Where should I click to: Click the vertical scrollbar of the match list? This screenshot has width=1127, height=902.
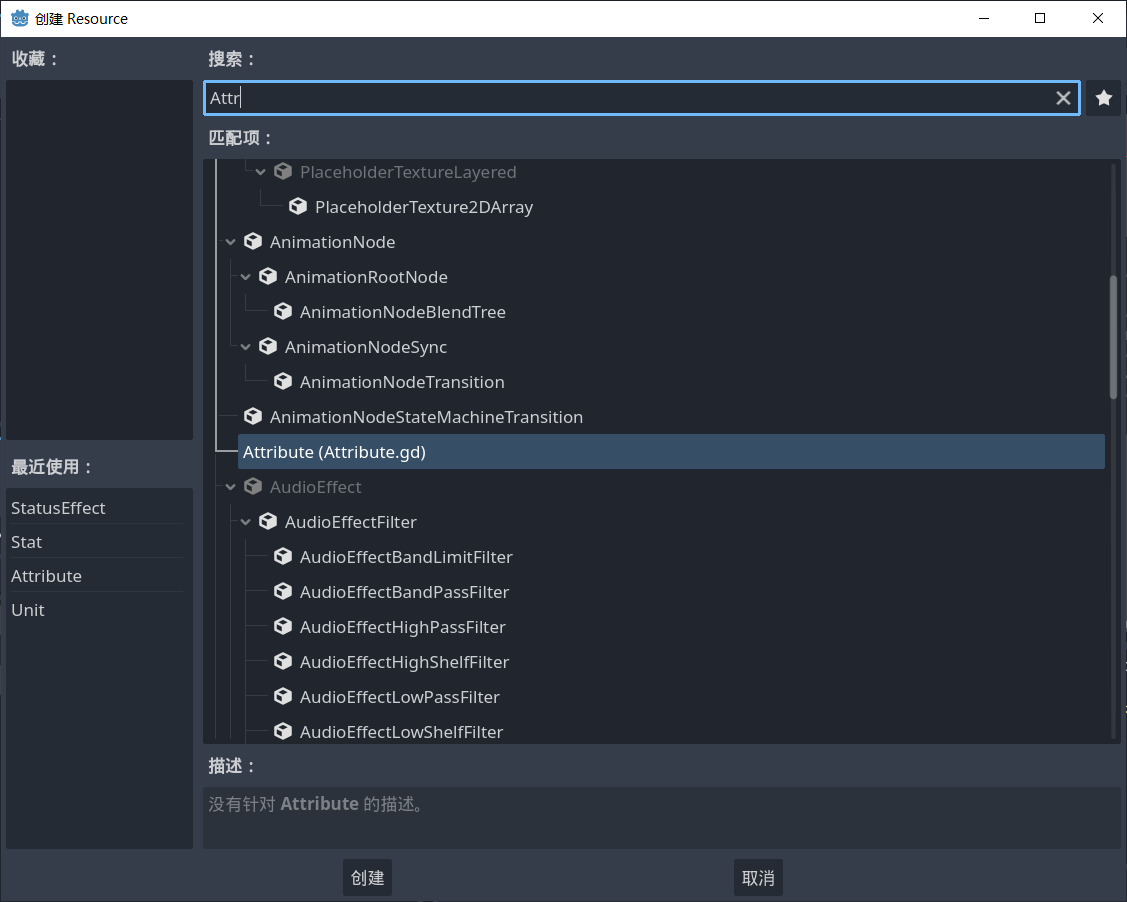1113,338
